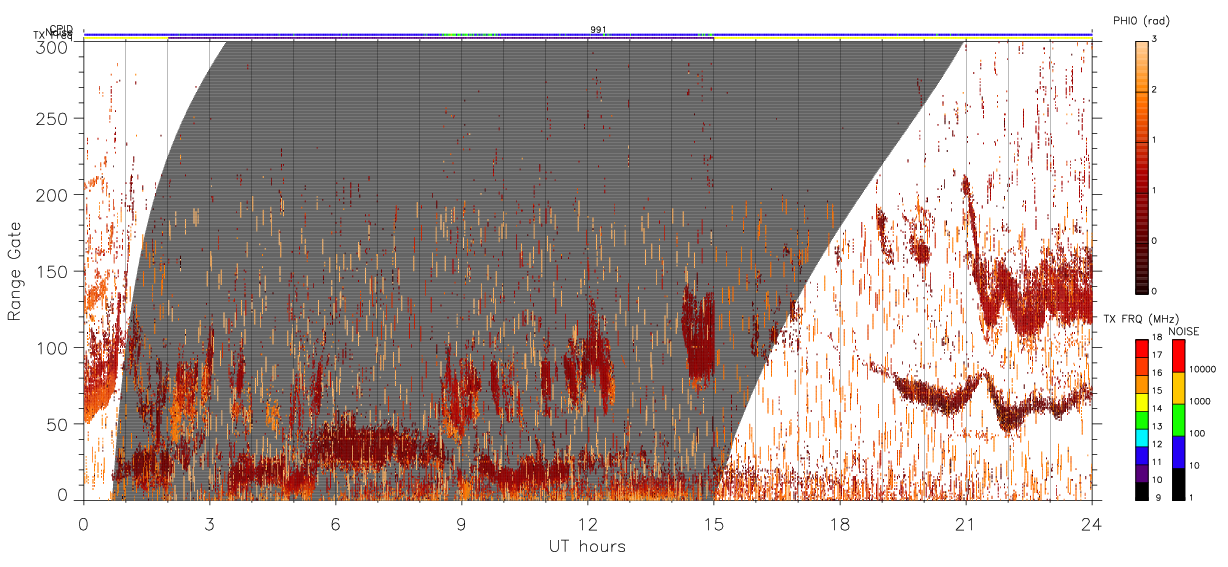Click the TX FRQ legend tick "9"
This screenshot has height=567, width=1228.
1159,497
